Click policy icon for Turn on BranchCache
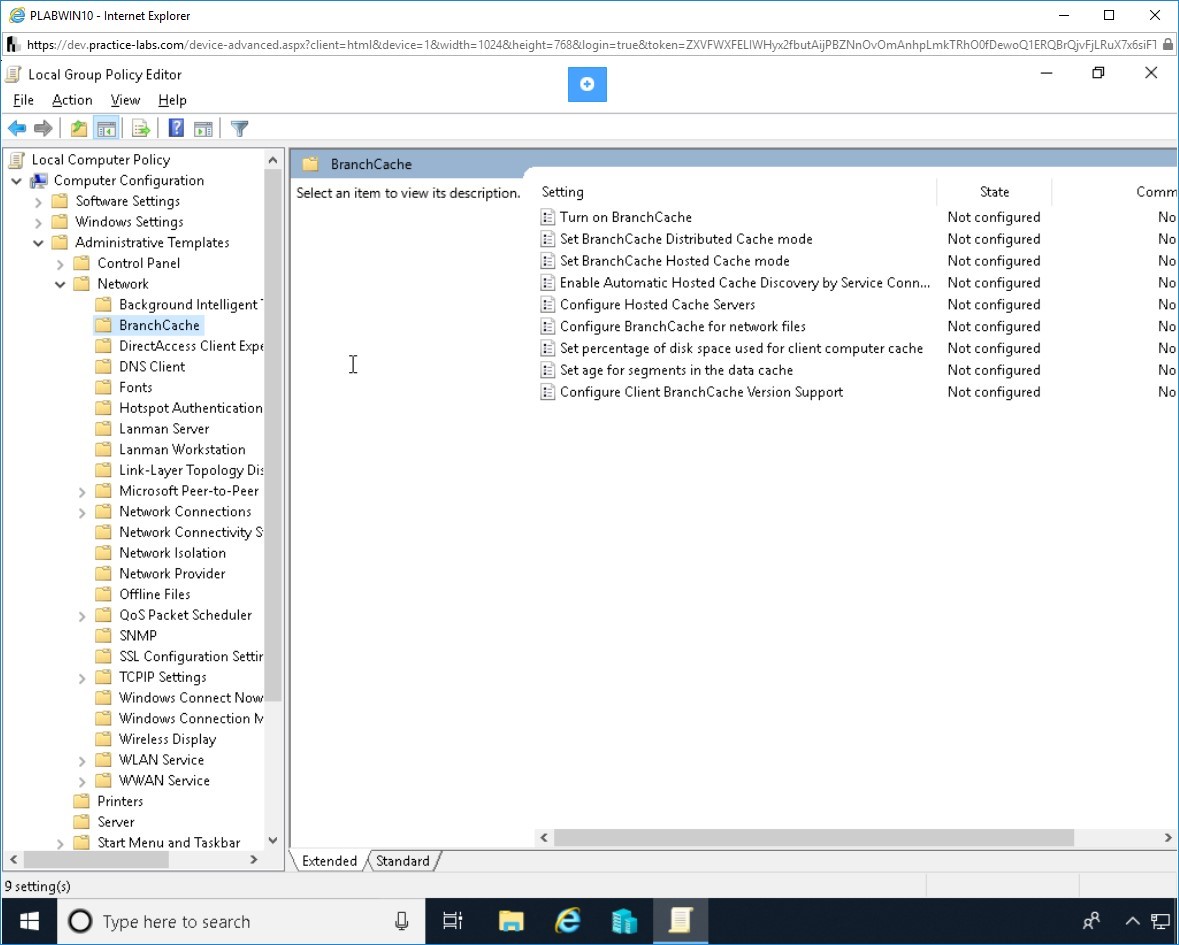 [548, 217]
